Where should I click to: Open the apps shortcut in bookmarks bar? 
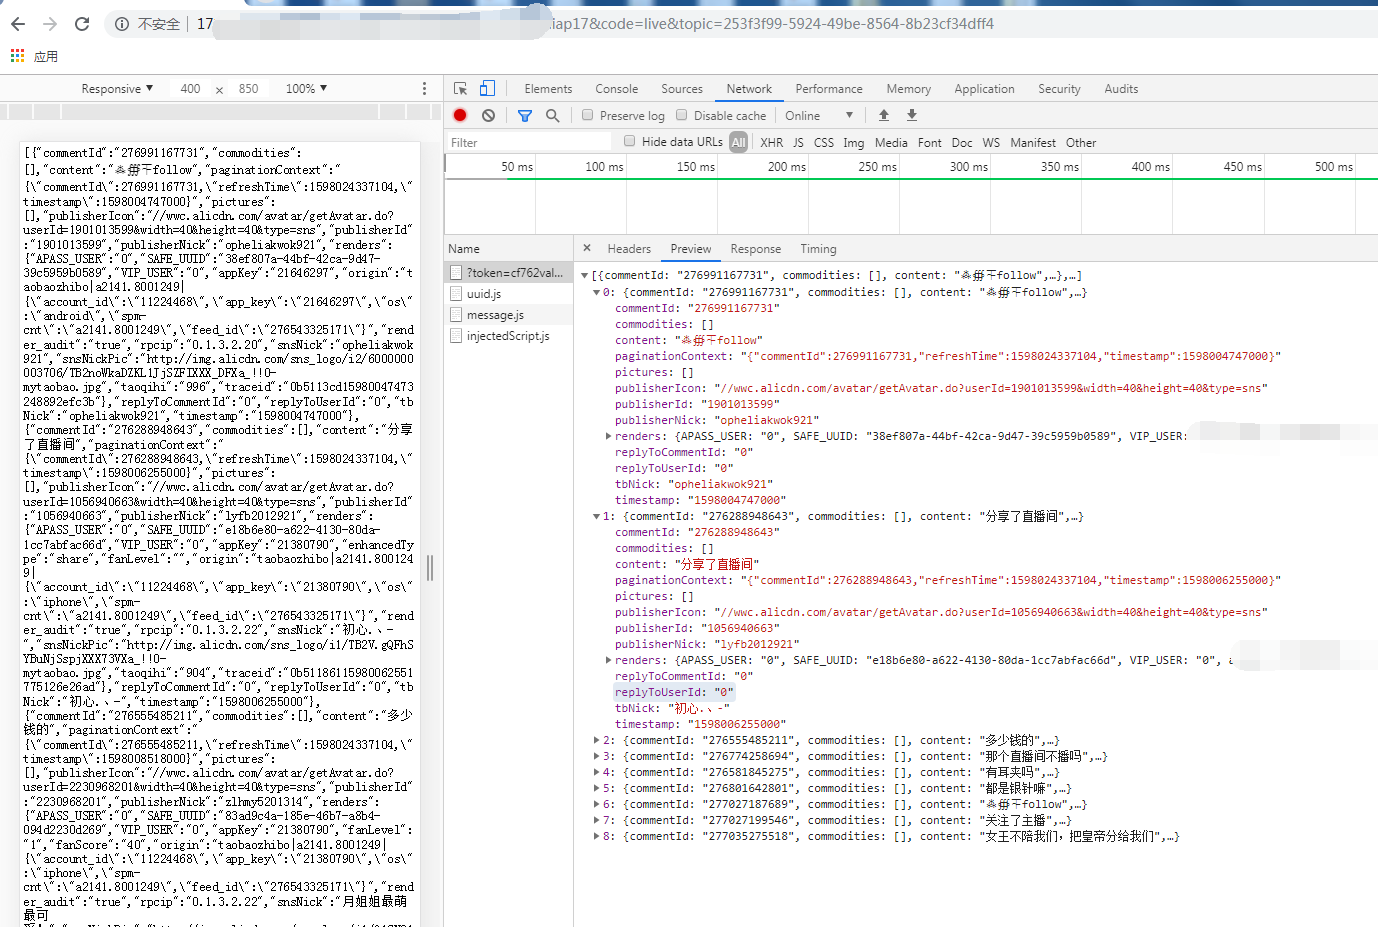[x=34, y=57]
